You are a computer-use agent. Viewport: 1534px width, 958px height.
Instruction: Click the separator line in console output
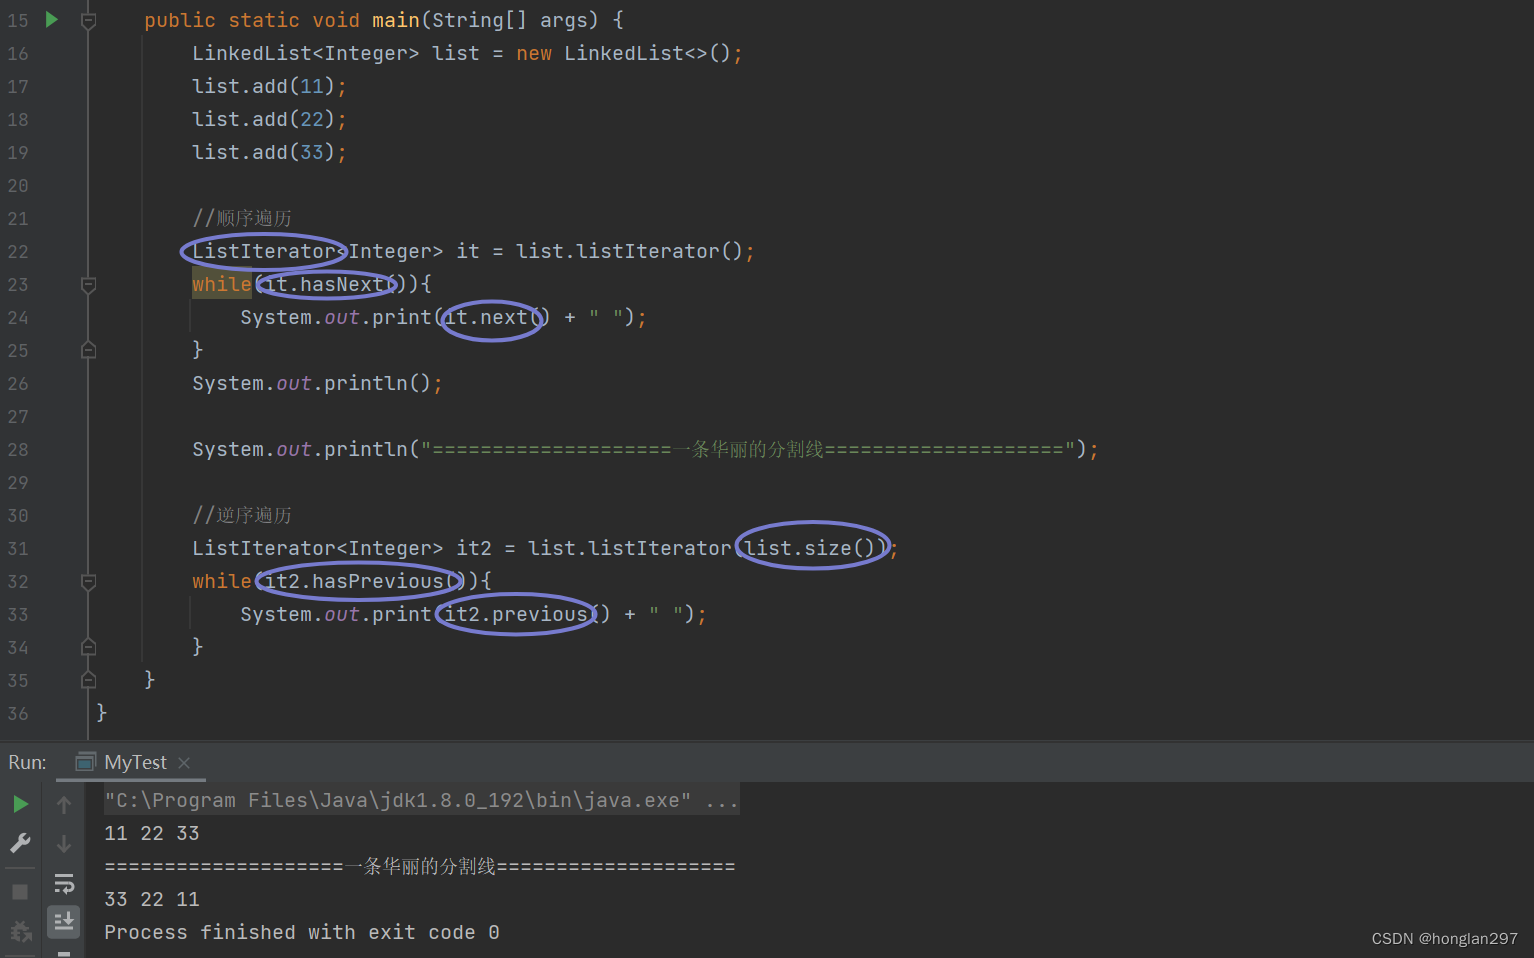420,866
